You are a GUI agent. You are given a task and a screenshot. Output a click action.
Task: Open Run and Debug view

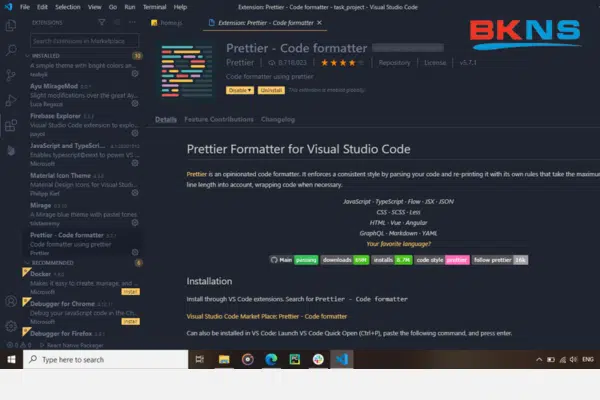coord(11,100)
